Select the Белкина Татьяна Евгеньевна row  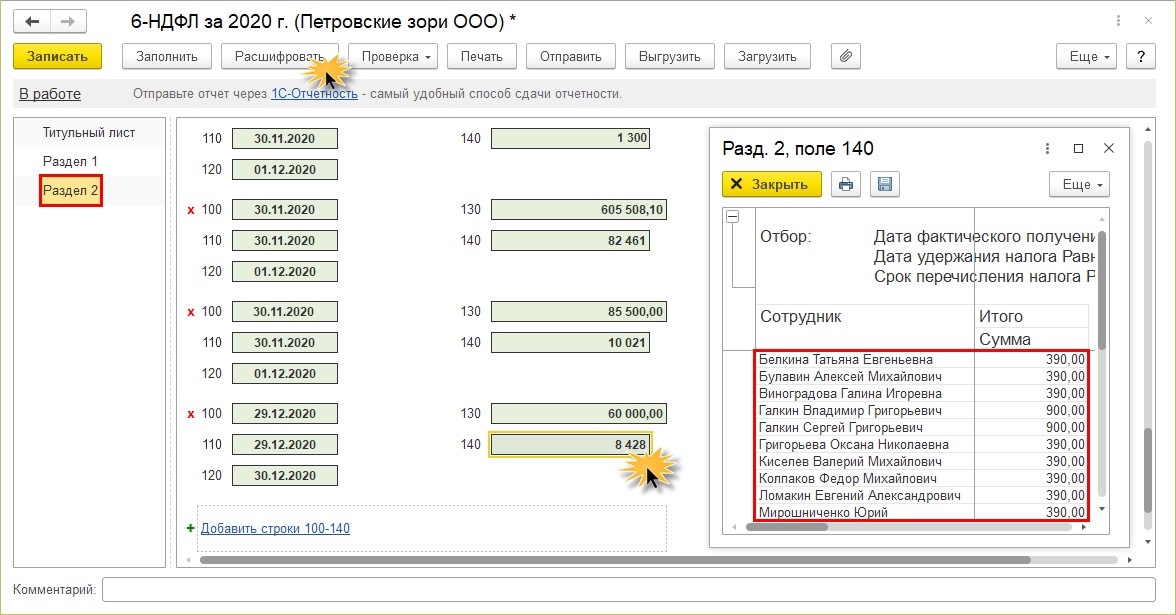click(x=922, y=360)
